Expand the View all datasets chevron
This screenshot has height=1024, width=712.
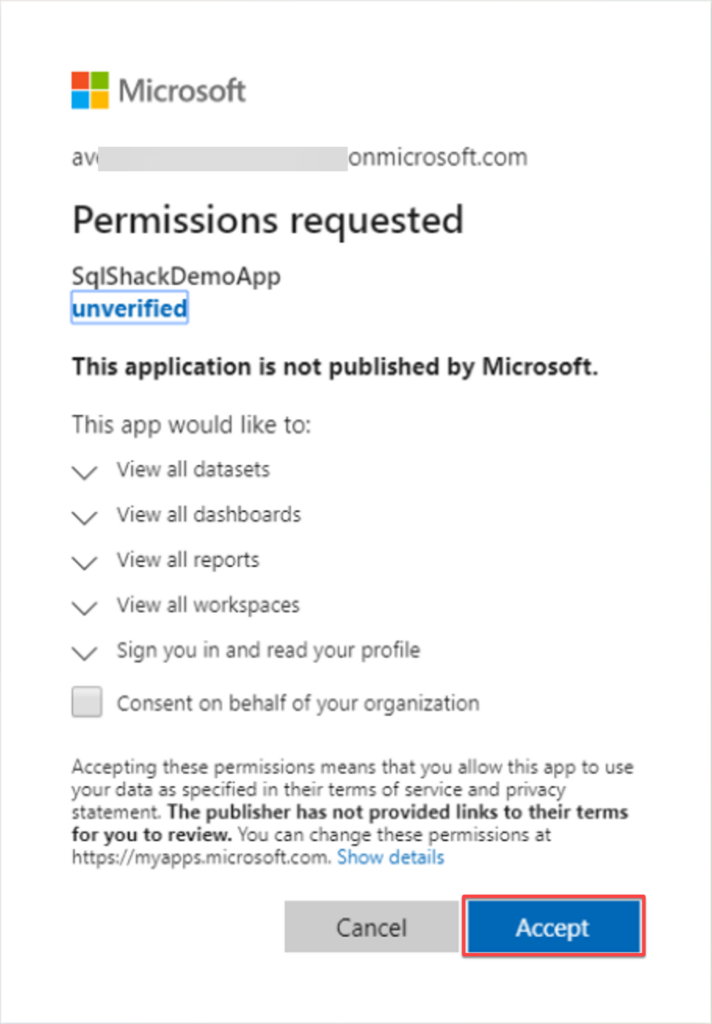click(86, 472)
